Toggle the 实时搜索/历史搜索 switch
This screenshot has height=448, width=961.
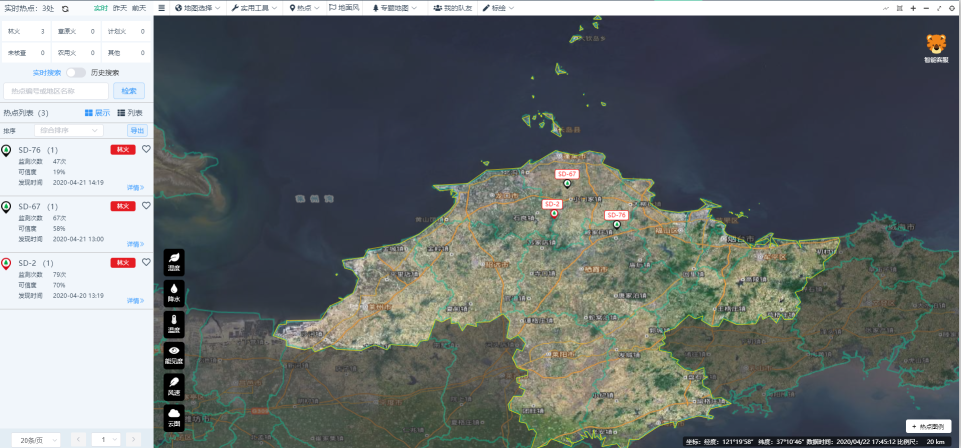75,73
